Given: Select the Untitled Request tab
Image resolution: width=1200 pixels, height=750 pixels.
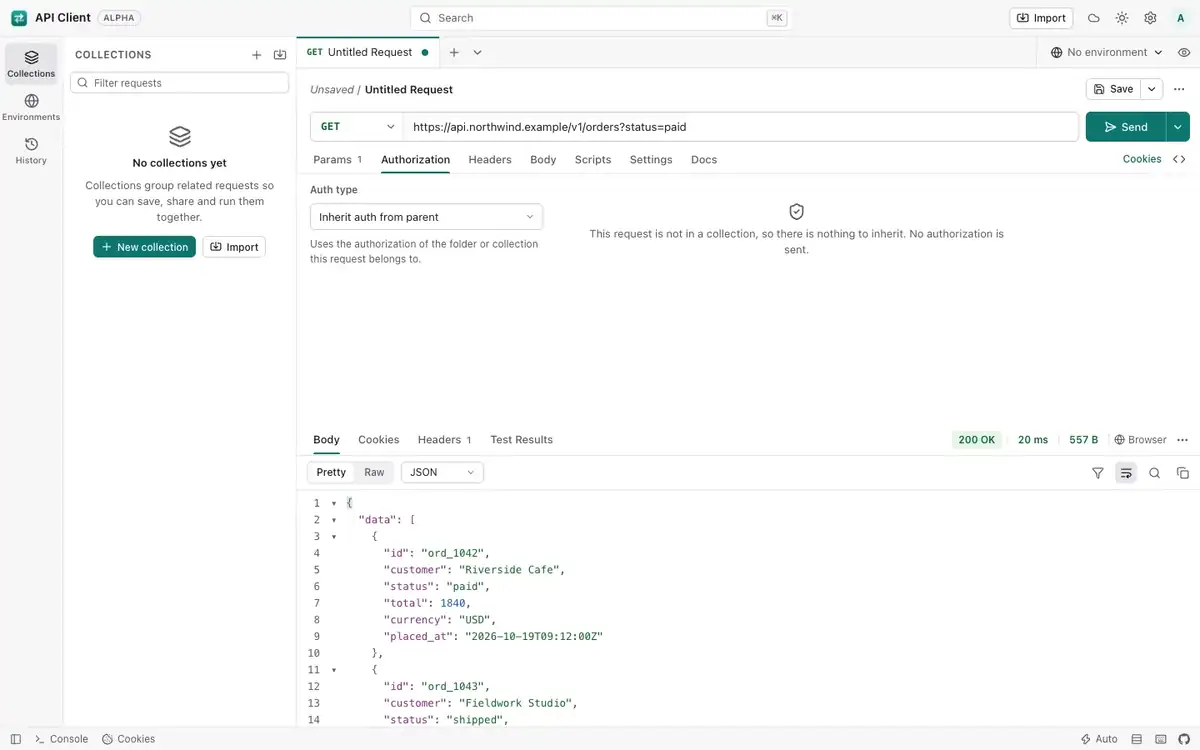Looking at the screenshot, I should [x=368, y=52].
